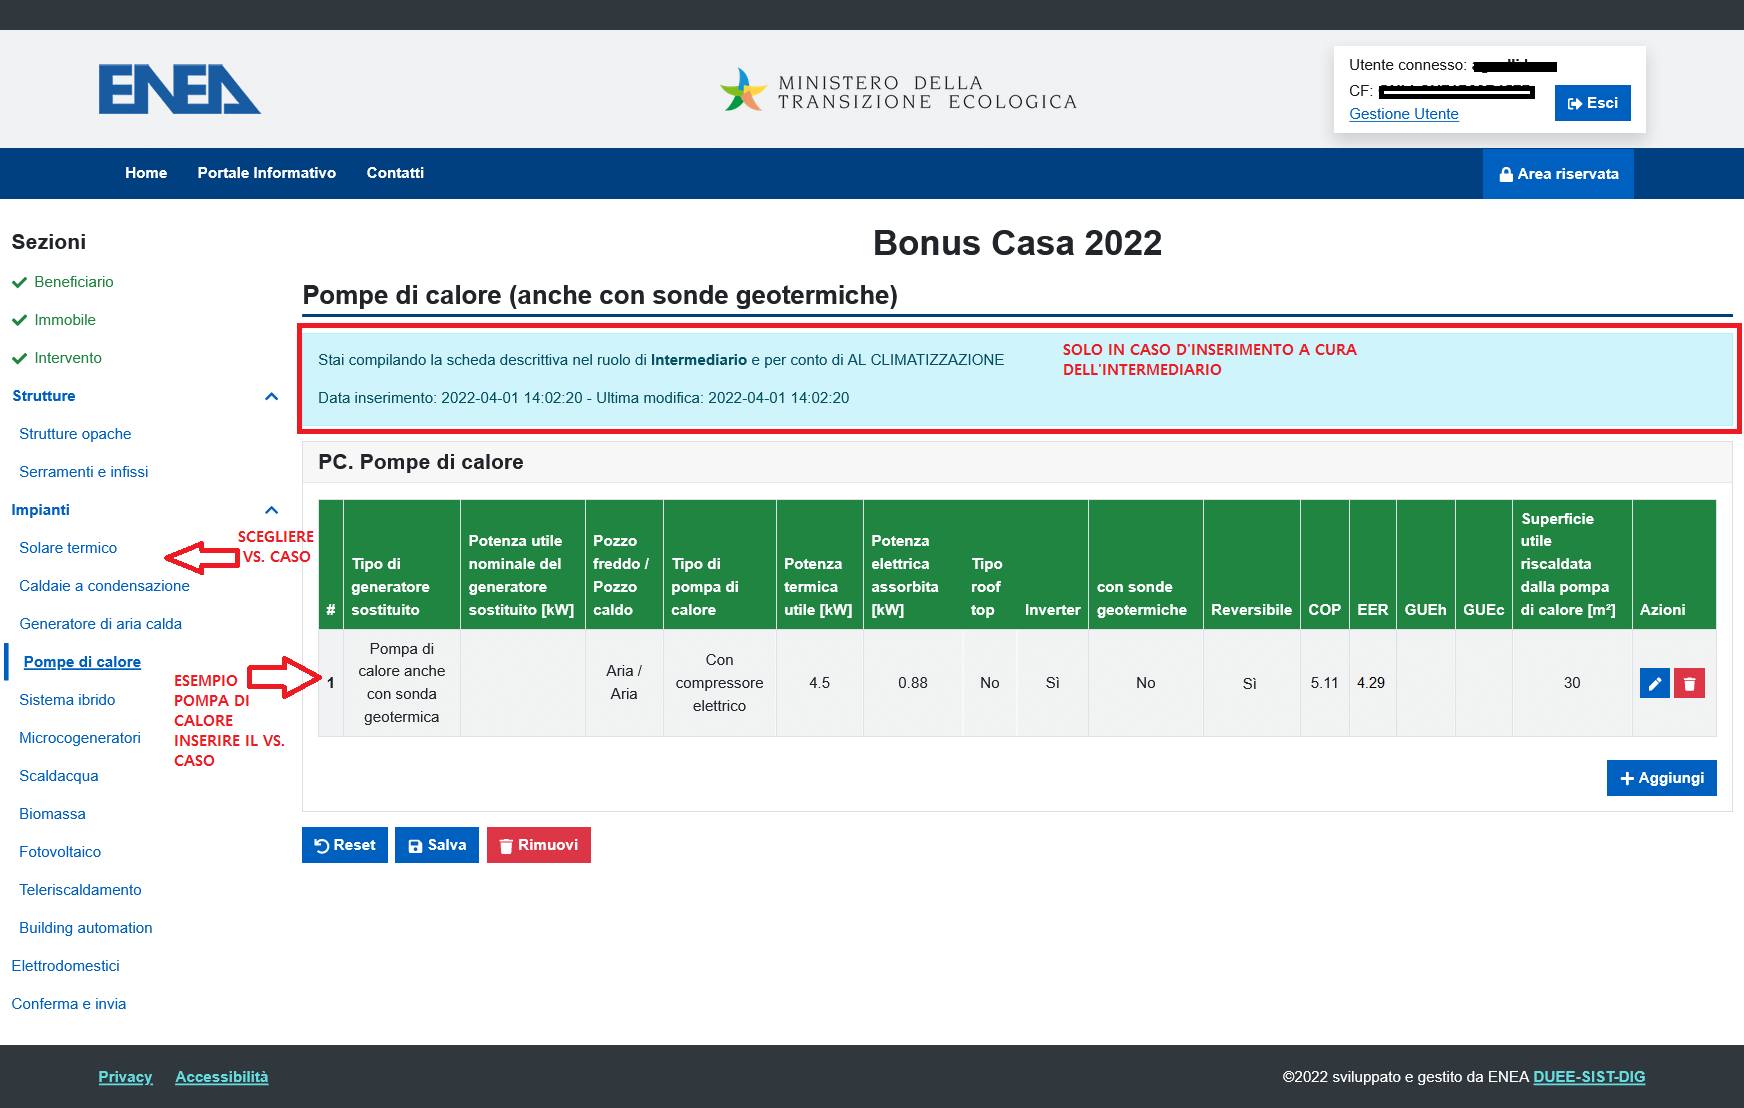Open Elettrodomestici in the sidebar
The width and height of the screenshot is (1744, 1108).
(x=65, y=966)
